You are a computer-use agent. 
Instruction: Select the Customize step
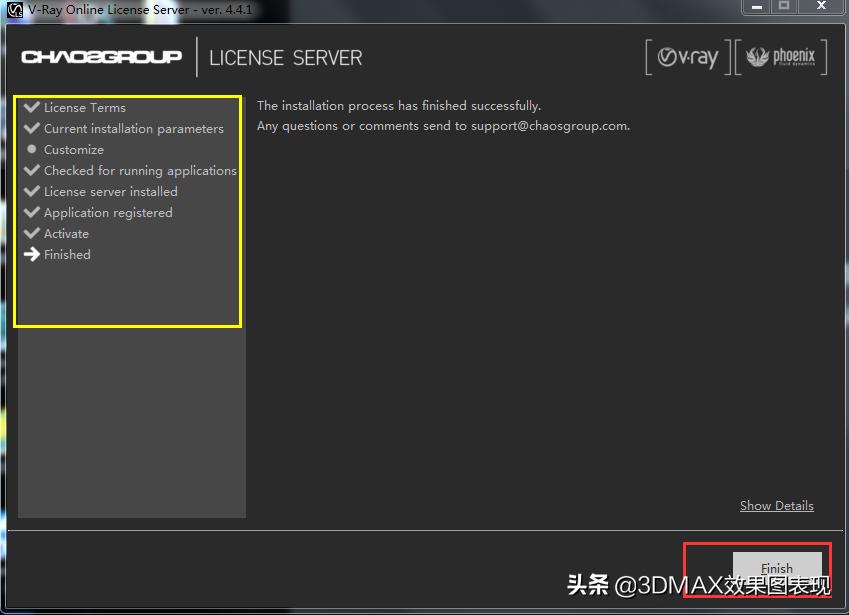[x=74, y=149]
